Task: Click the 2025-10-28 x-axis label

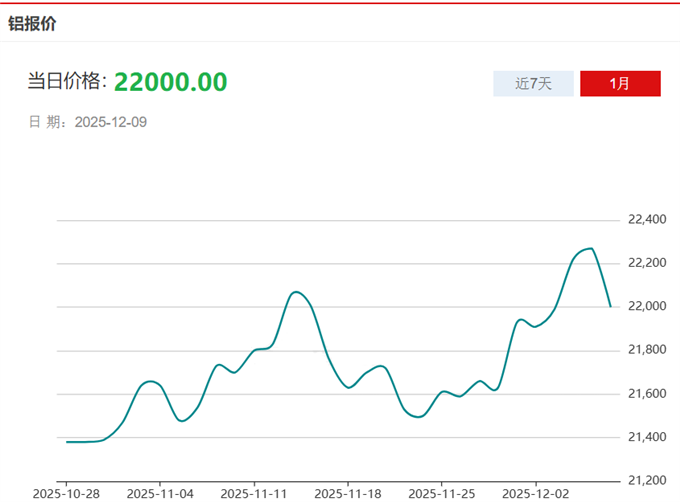Action: click(65, 493)
